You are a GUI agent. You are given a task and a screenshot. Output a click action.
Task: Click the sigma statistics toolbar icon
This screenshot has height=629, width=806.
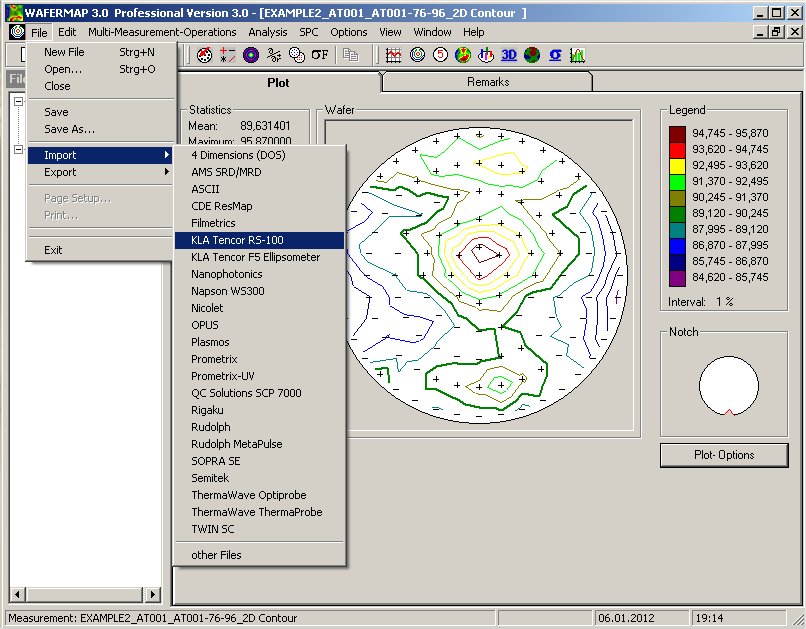tap(555, 55)
